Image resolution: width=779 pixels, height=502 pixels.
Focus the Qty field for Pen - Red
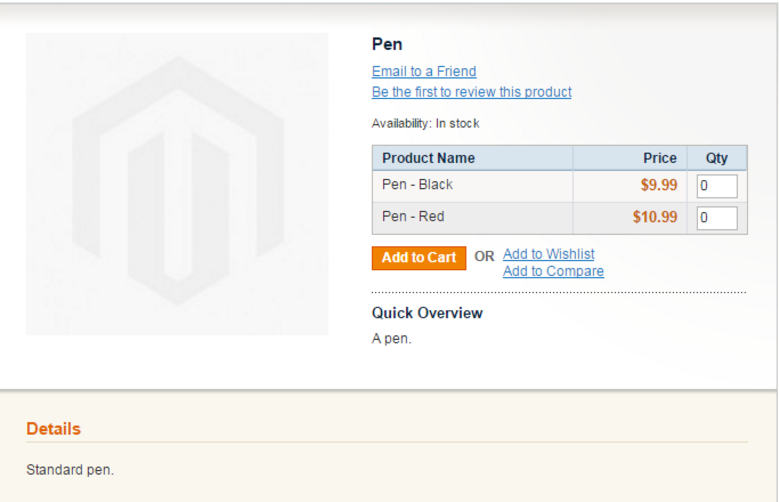click(717, 218)
